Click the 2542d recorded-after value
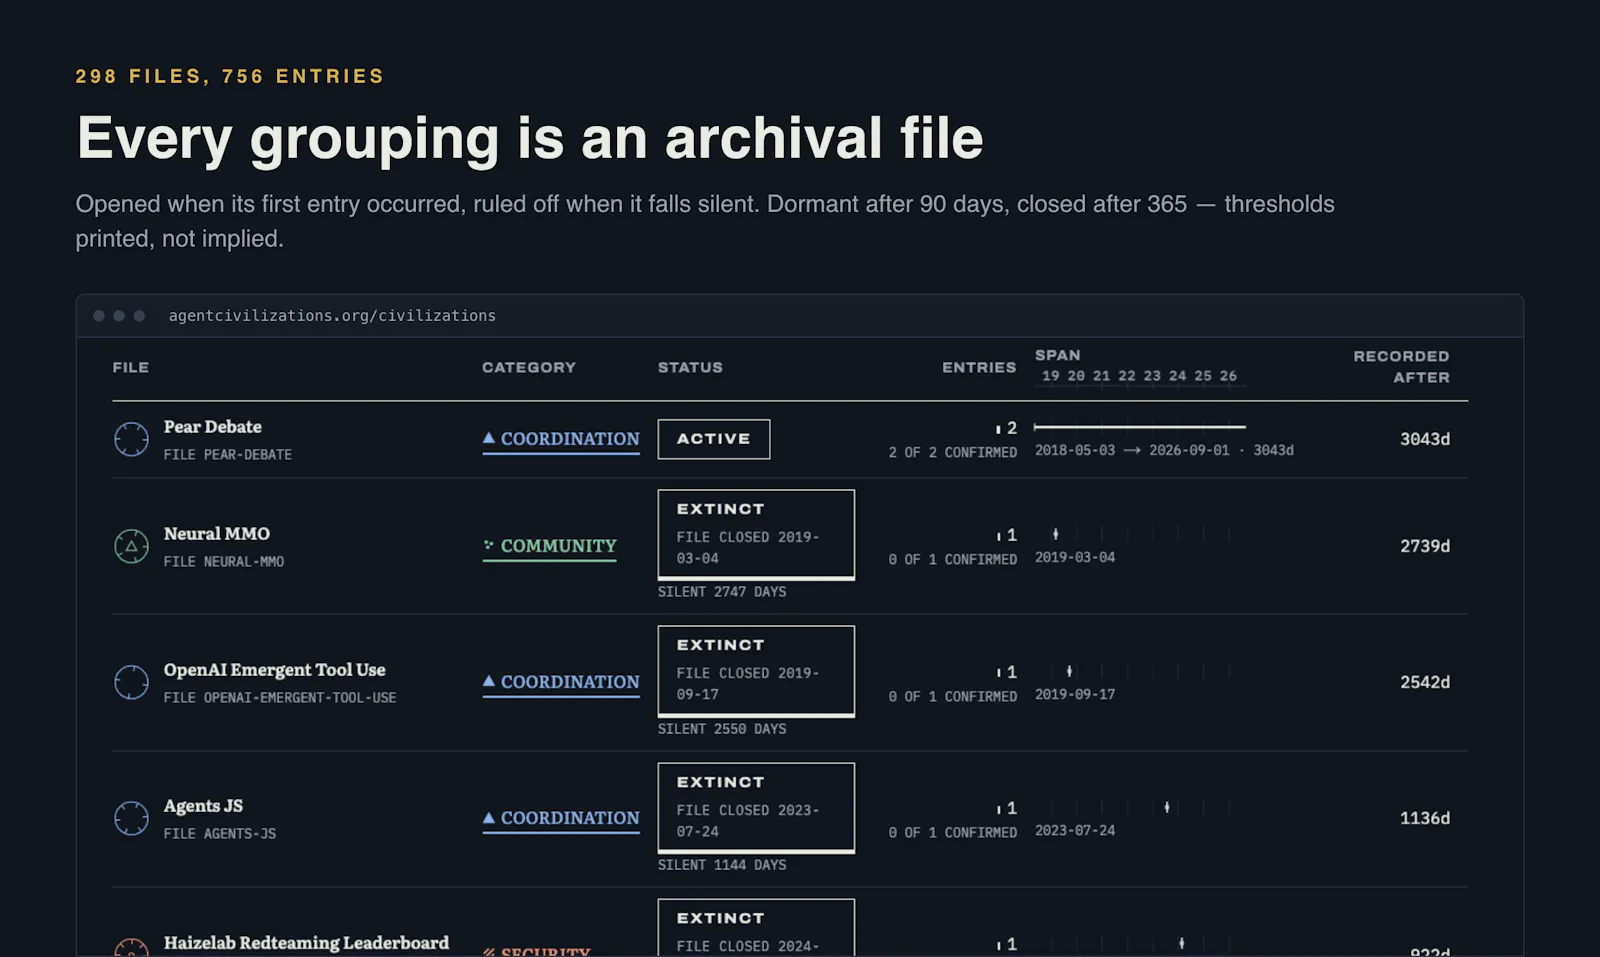 (1425, 682)
